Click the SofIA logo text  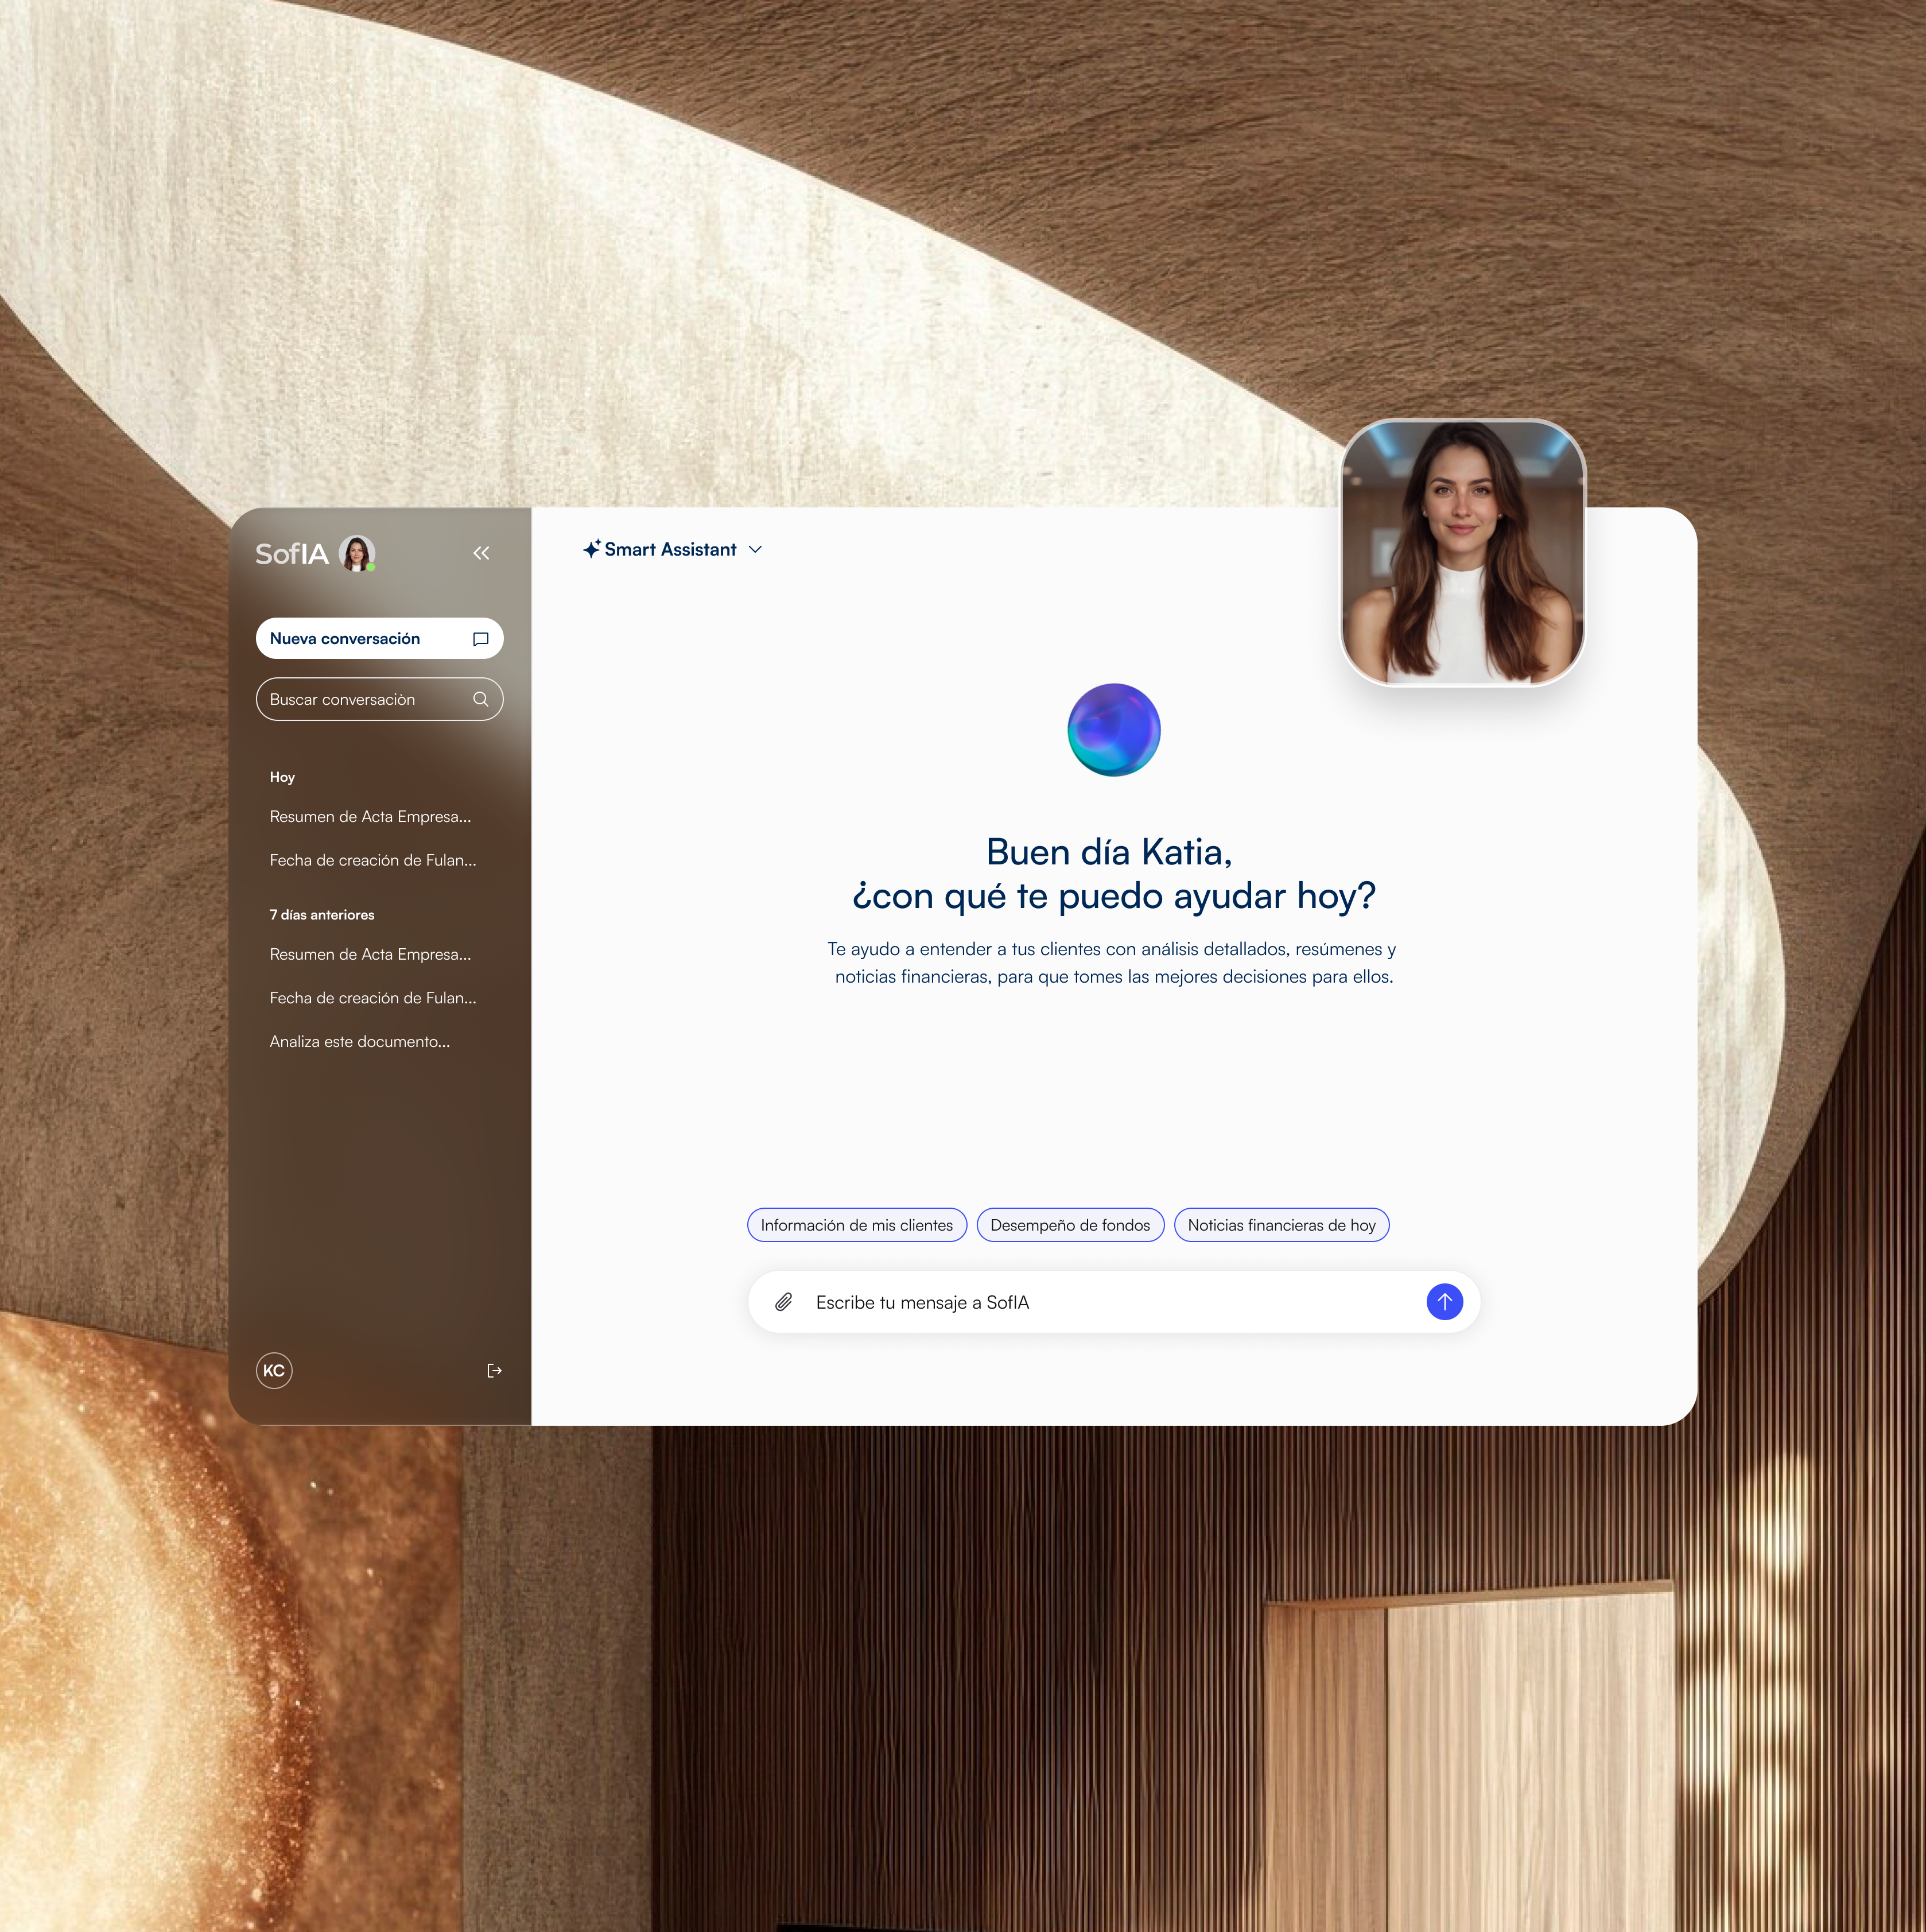(x=292, y=554)
